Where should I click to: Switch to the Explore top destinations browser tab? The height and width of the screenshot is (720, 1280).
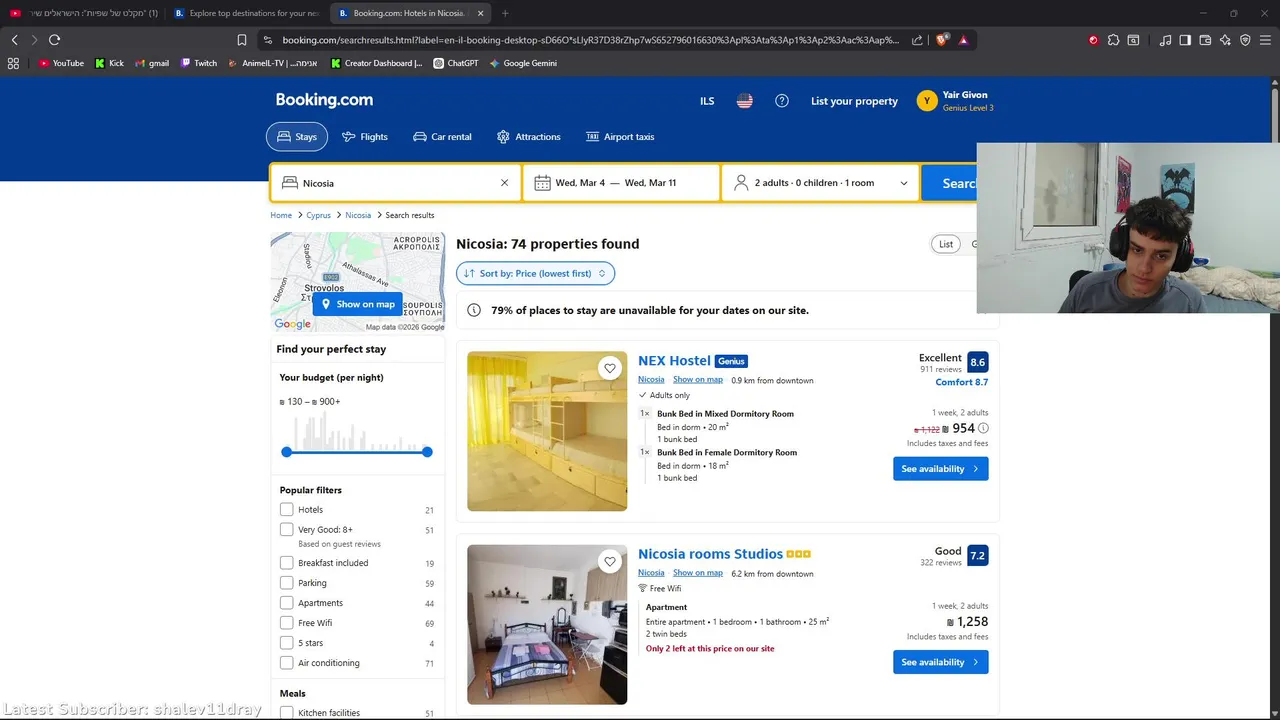(x=246, y=13)
